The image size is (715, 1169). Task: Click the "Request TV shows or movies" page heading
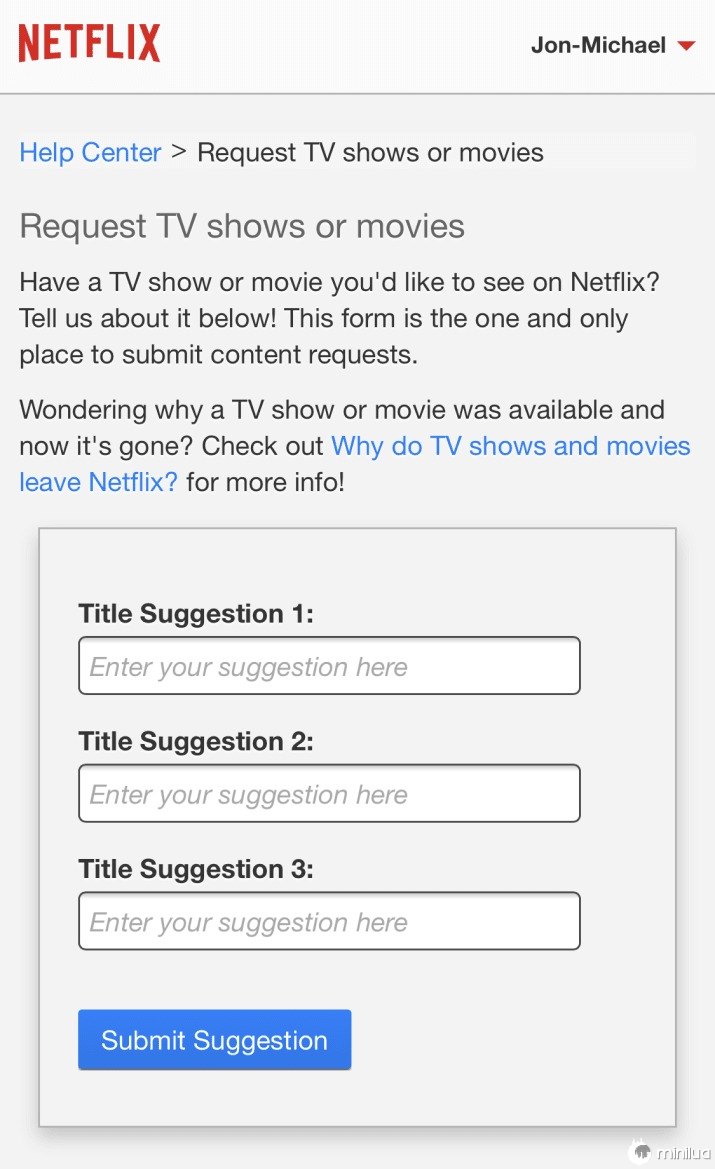pos(242,227)
